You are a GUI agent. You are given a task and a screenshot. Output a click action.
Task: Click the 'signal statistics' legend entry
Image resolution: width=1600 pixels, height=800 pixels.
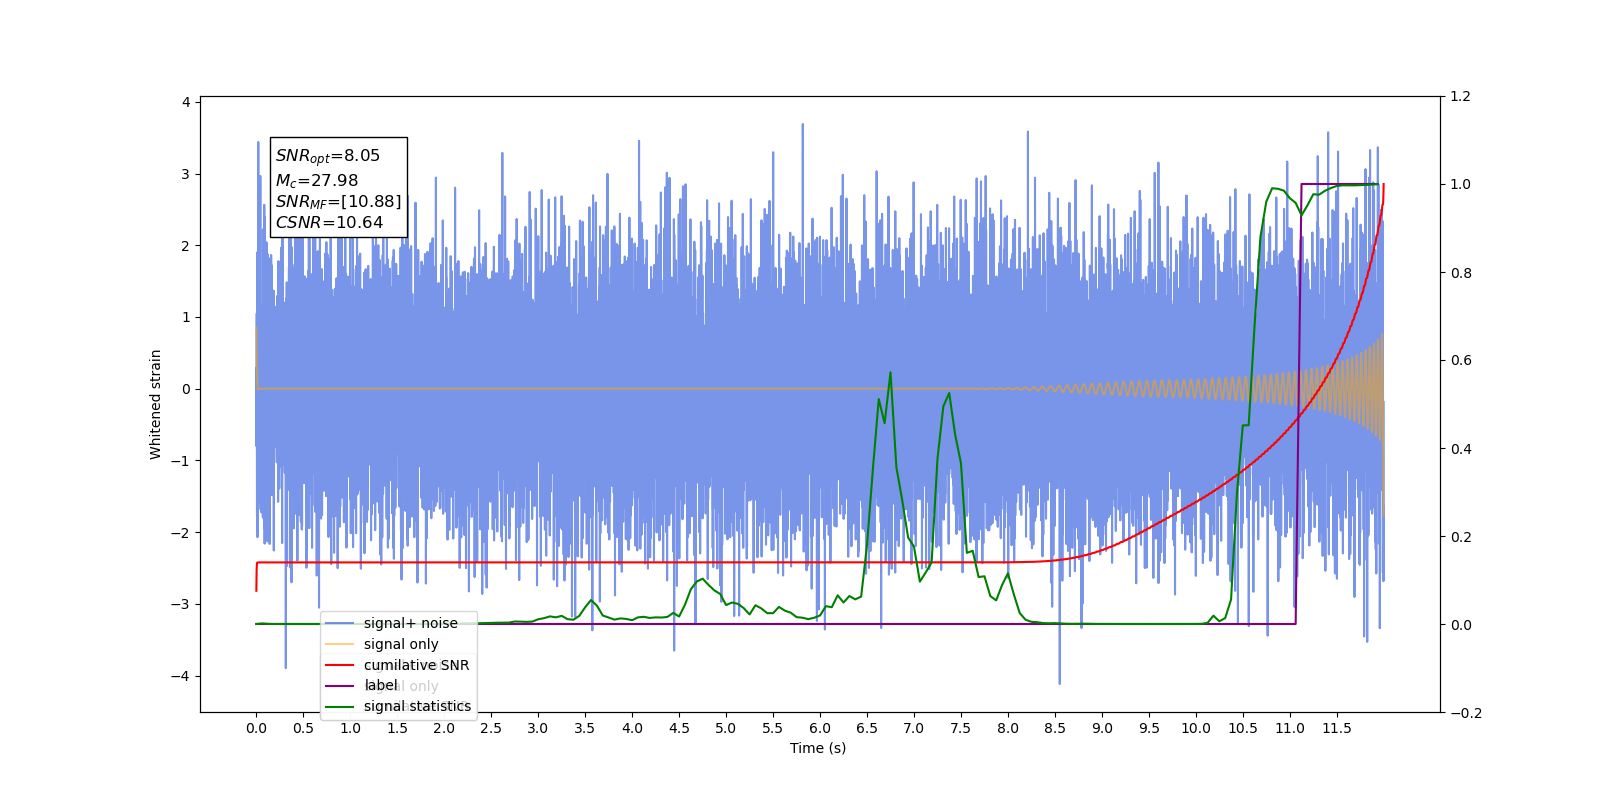(x=398, y=706)
